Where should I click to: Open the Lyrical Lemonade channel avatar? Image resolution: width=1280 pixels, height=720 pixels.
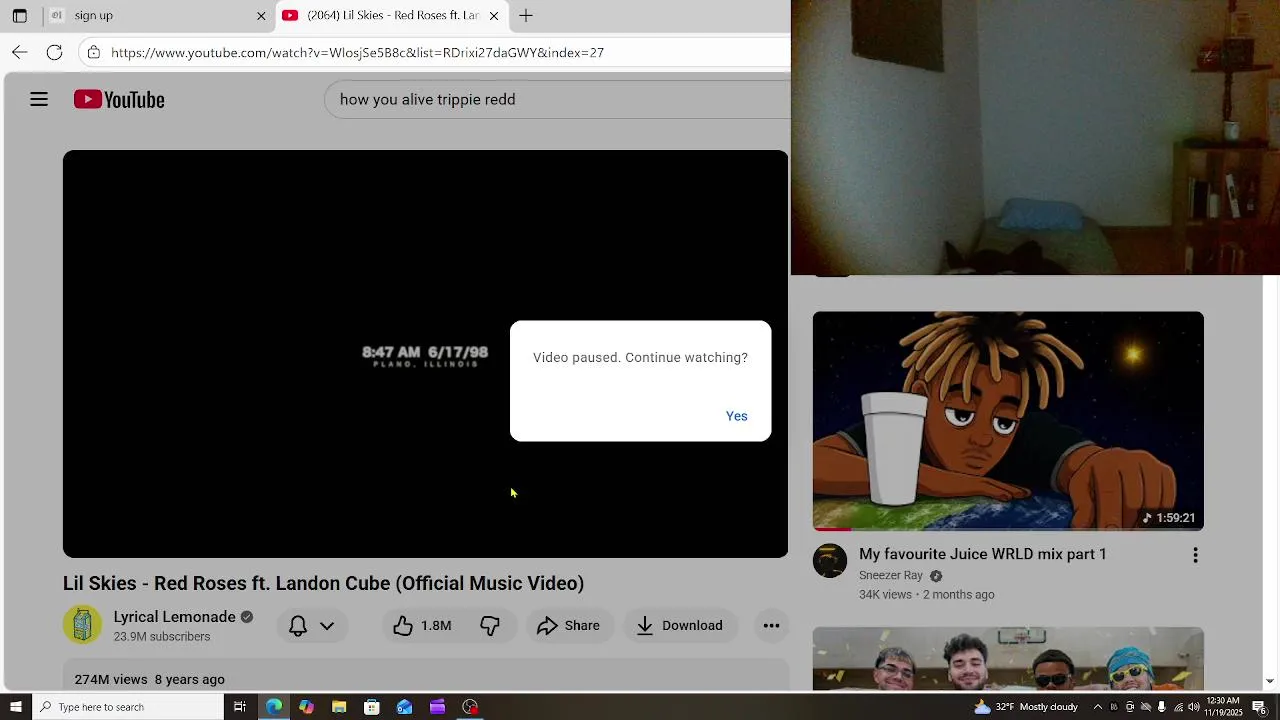point(82,625)
